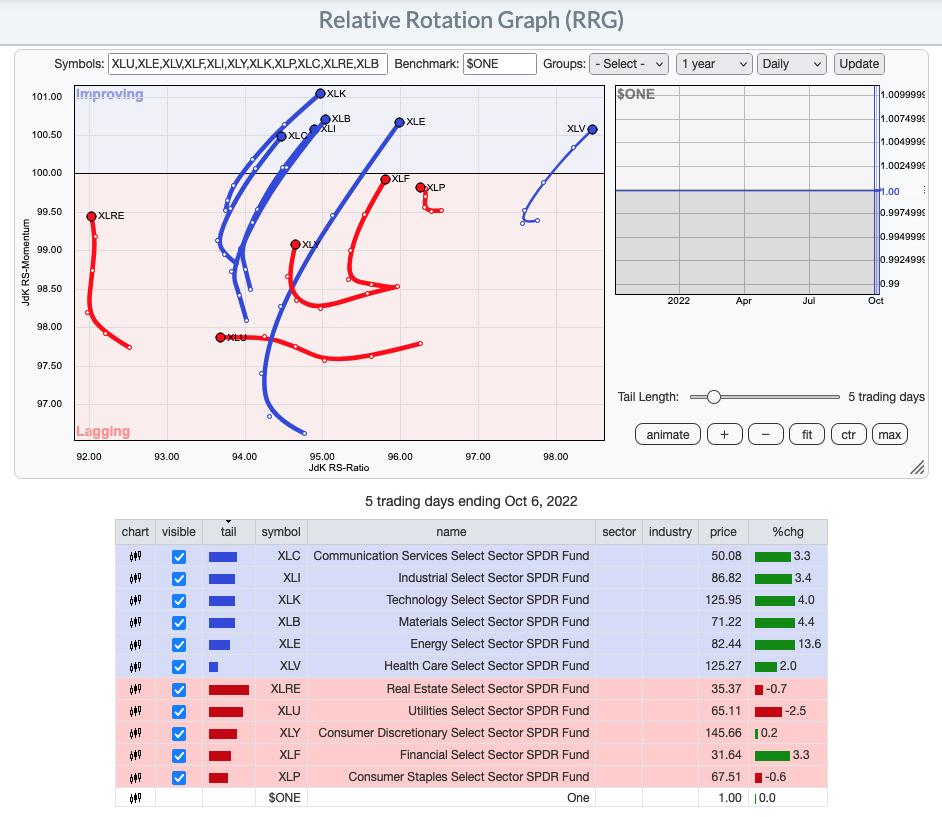Open chart icon for XLB row
This screenshot has width=942, height=817.
pyautogui.click(x=135, y=622)
